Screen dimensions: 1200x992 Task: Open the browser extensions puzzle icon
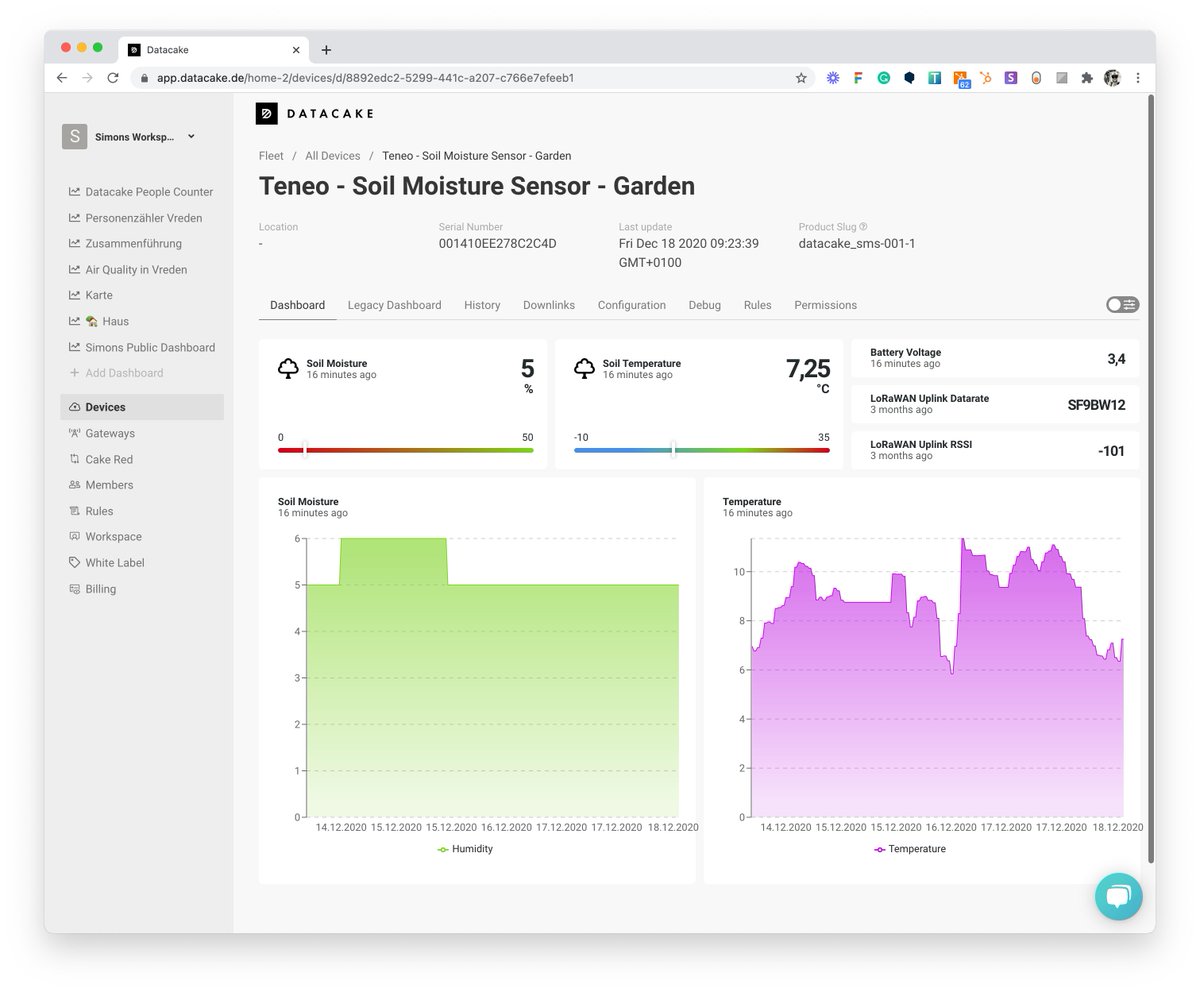1087,78
